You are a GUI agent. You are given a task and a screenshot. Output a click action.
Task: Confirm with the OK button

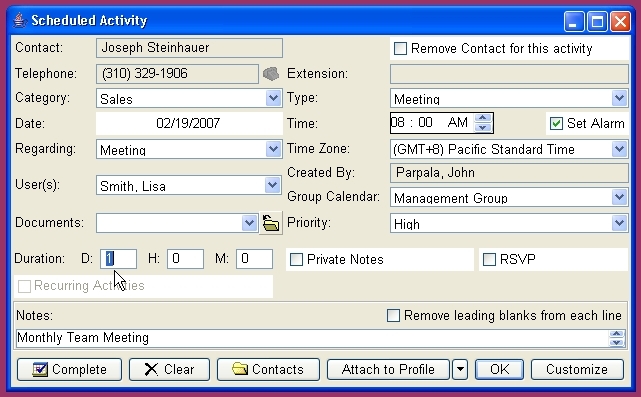[x=500, y=370]
